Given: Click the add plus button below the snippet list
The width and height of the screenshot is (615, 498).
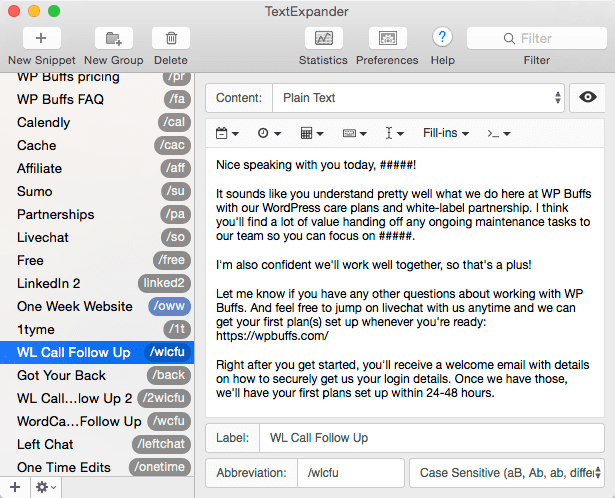Looking at the screenshot, I should point(15,487).
